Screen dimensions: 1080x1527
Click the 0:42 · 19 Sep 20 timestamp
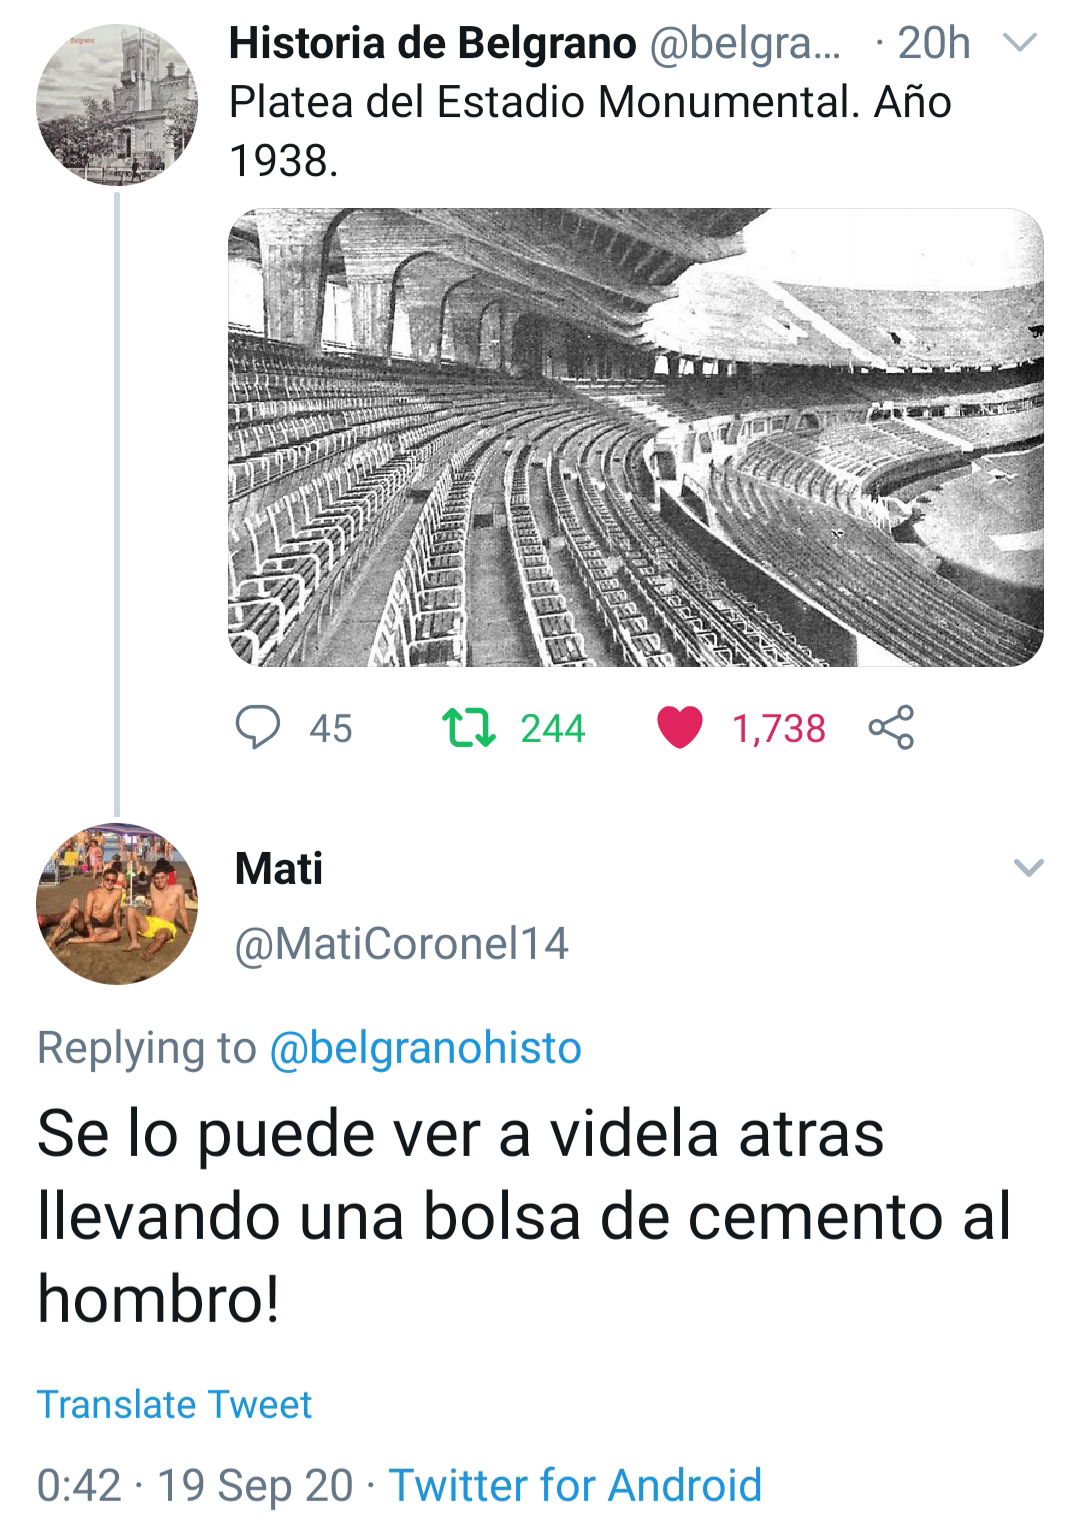(x=195, y=1485)
